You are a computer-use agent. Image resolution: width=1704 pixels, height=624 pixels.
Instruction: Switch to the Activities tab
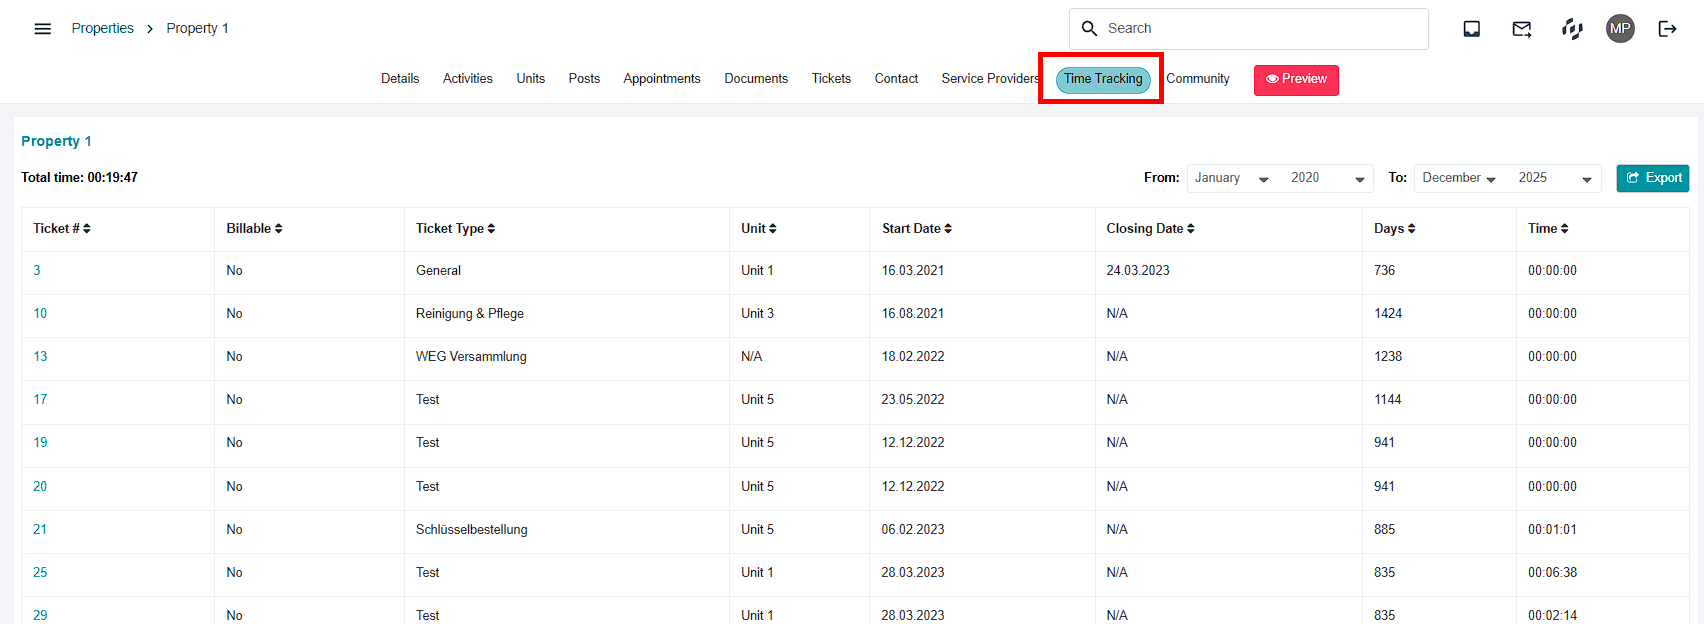tap(468, 79)
